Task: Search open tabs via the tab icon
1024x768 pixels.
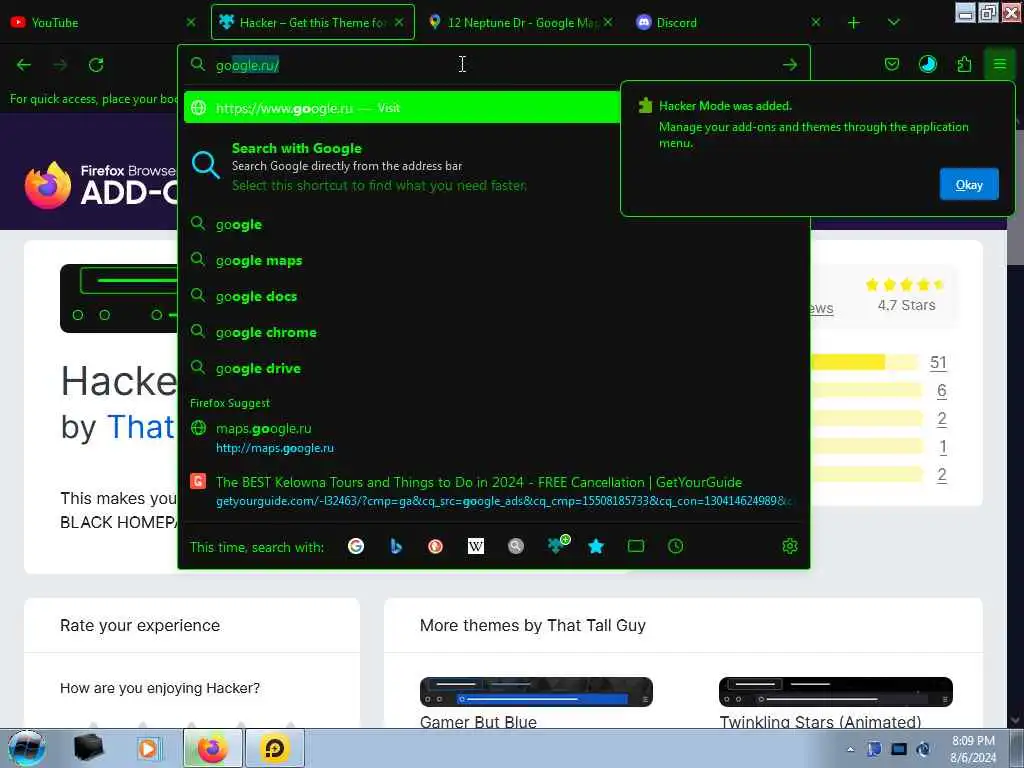Action: coord(636,546)
